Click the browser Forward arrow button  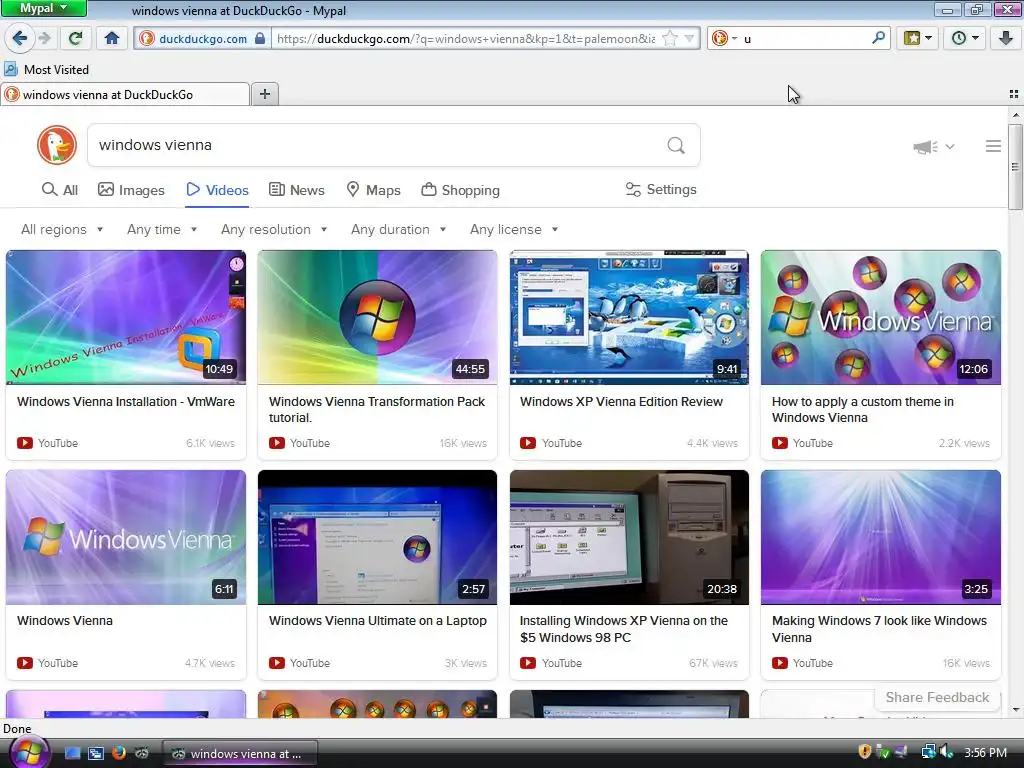44,38
